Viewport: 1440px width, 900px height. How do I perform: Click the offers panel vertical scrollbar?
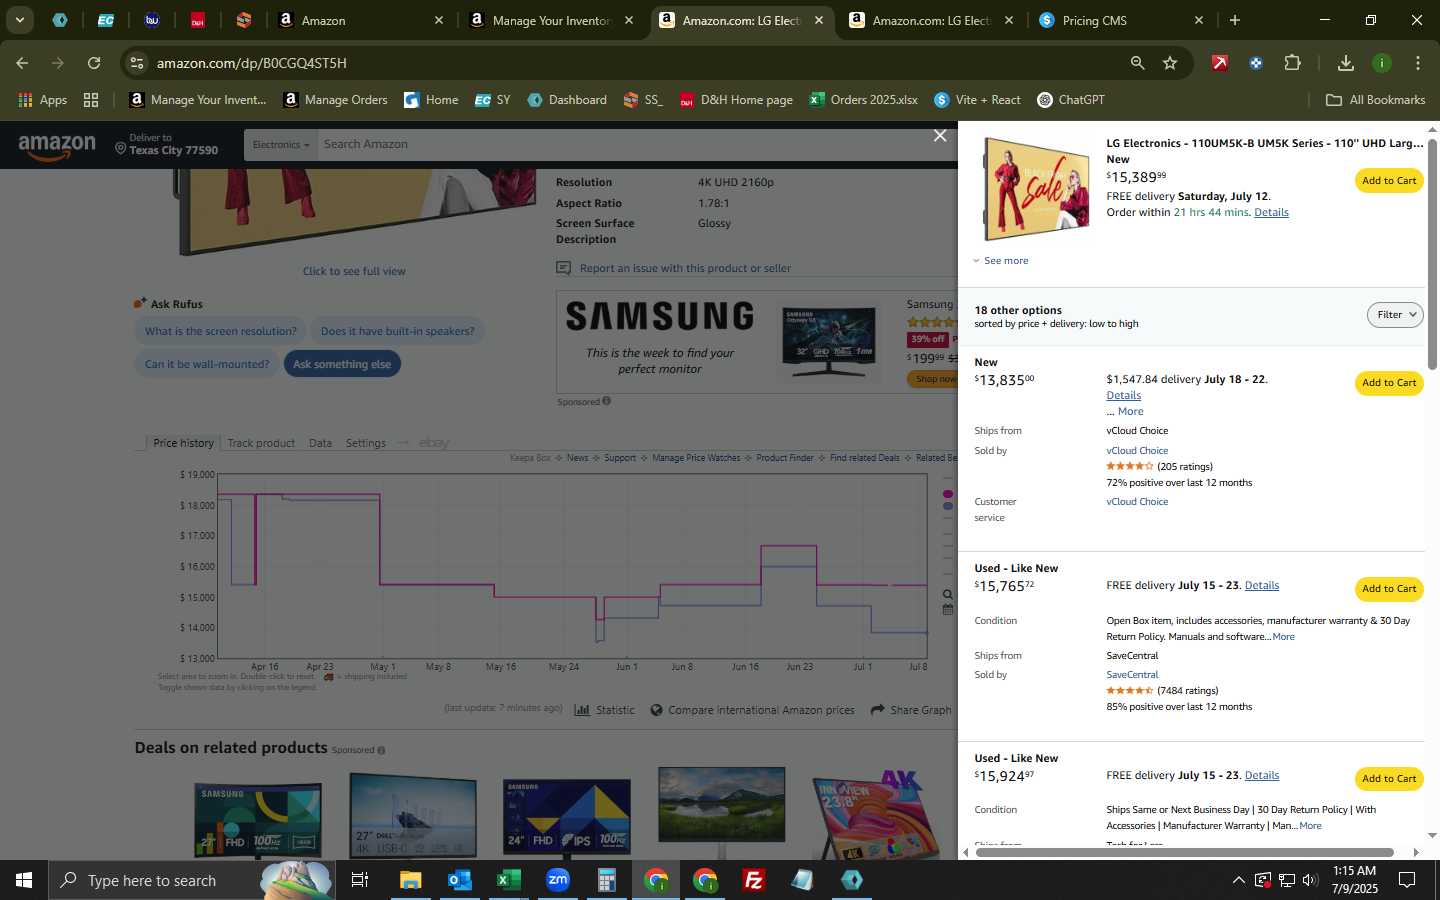(1432, 255)
